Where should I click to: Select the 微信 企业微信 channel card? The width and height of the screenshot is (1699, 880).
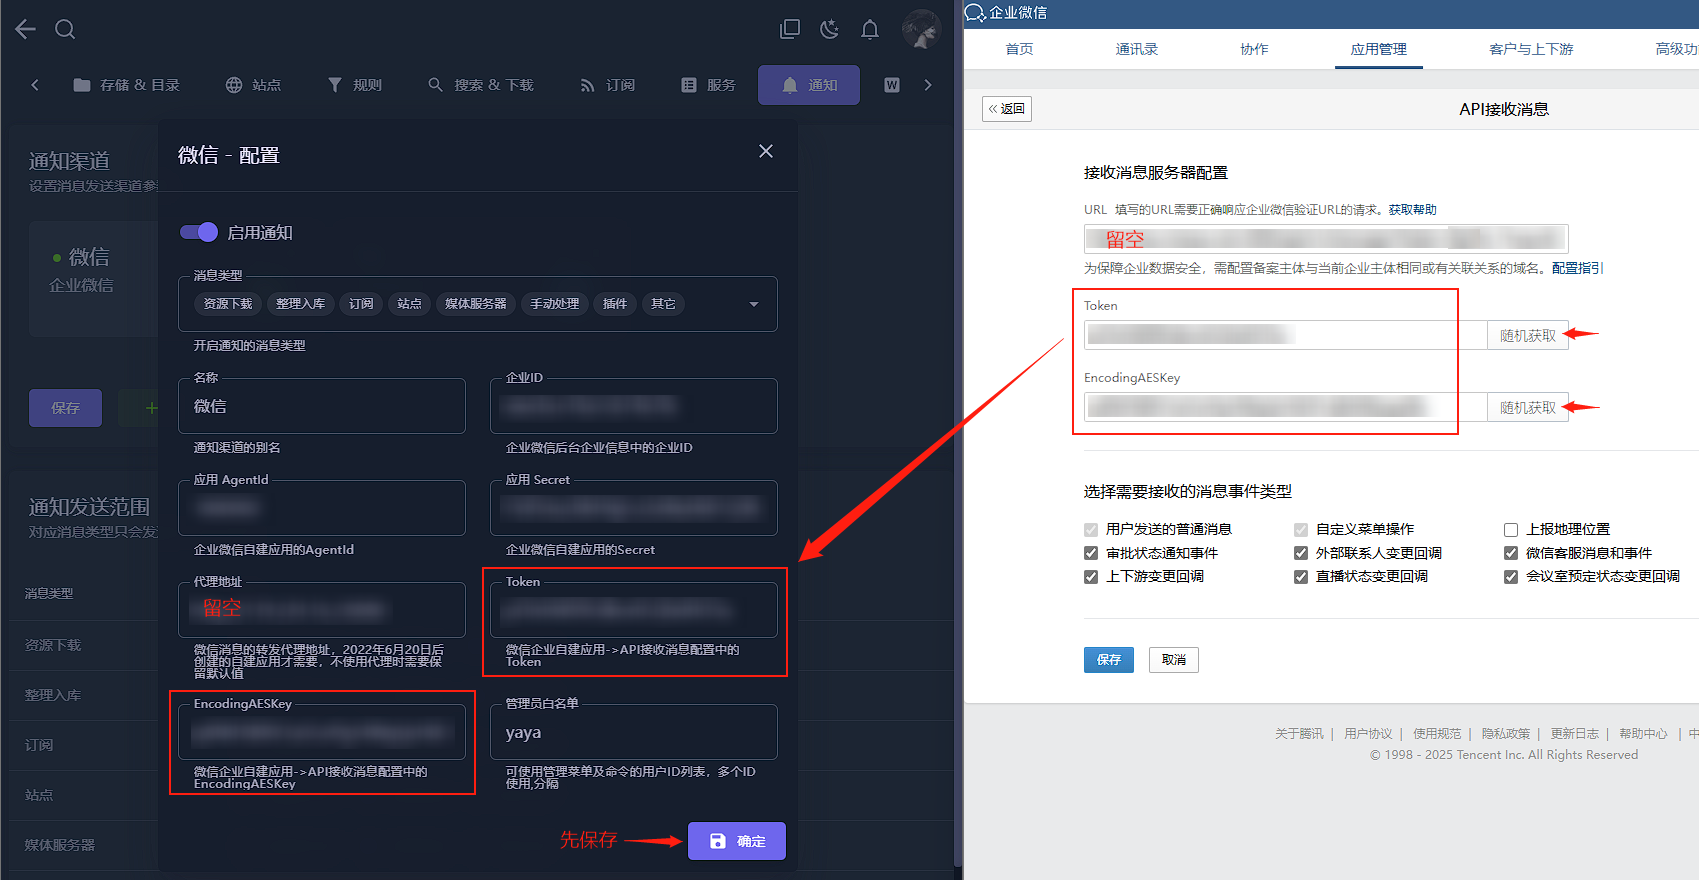93,278
